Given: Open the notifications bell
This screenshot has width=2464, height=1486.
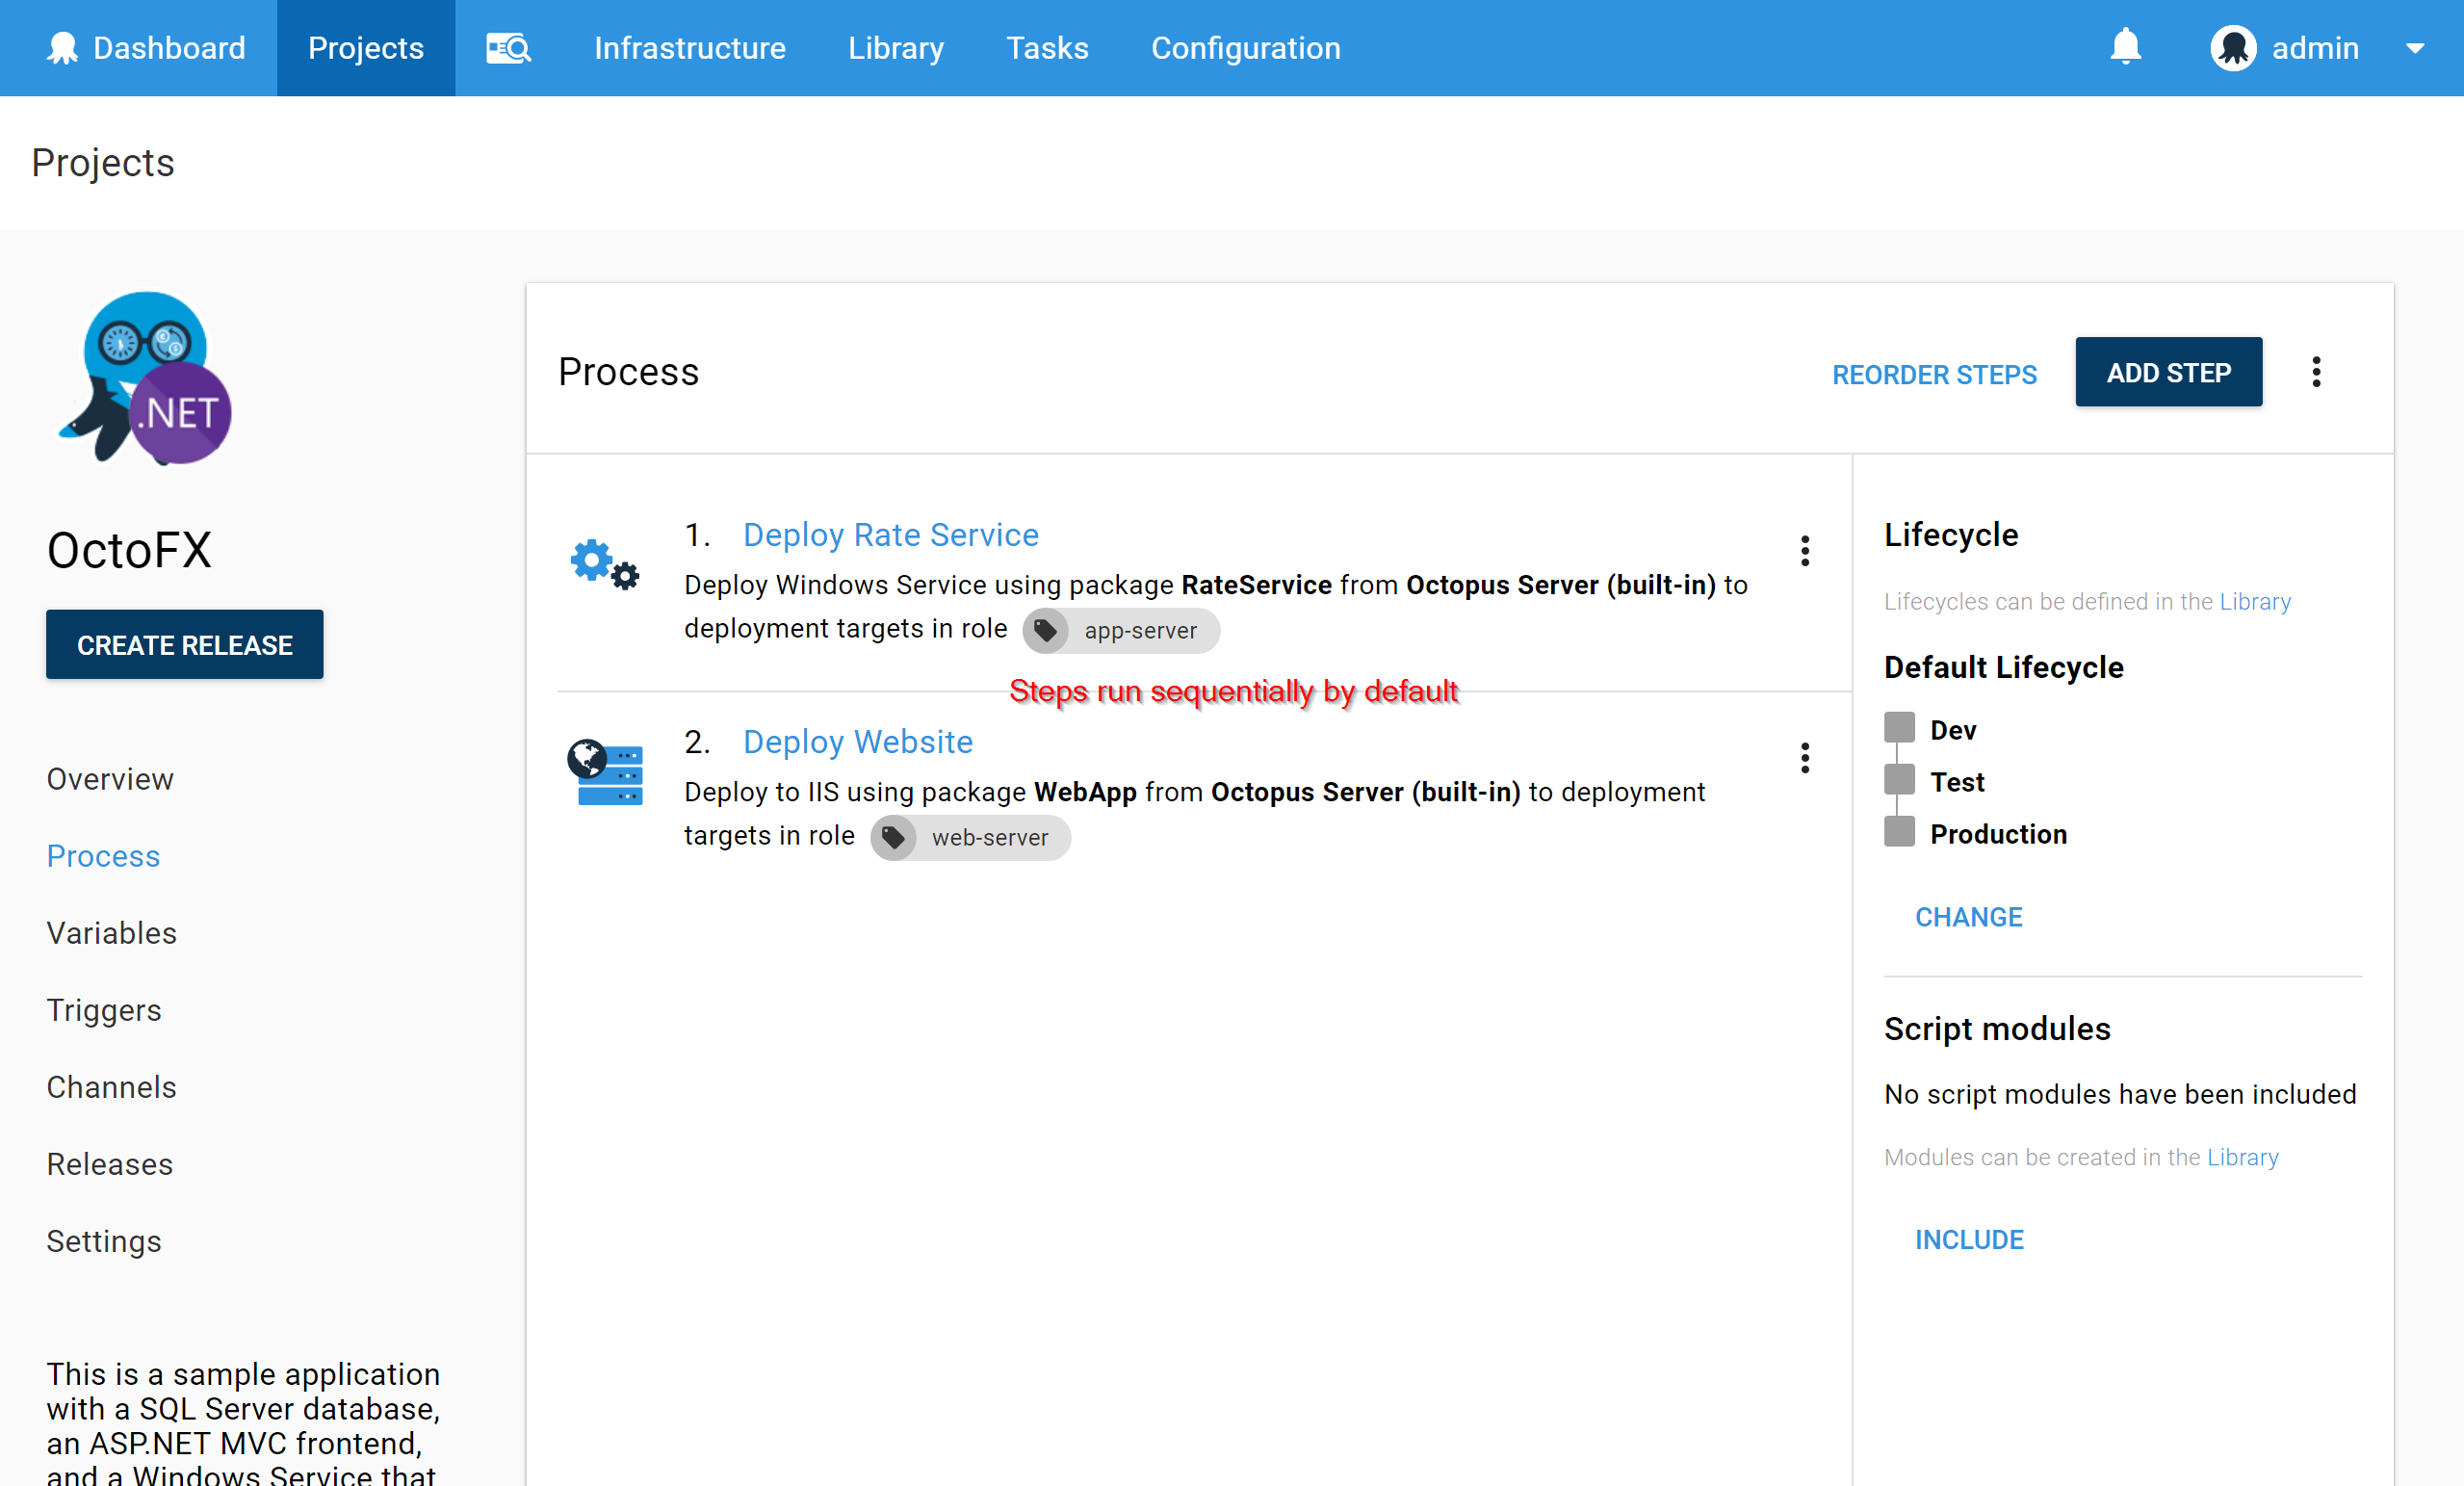Looking at the screenshot, I should click(x=2125, y=47).
